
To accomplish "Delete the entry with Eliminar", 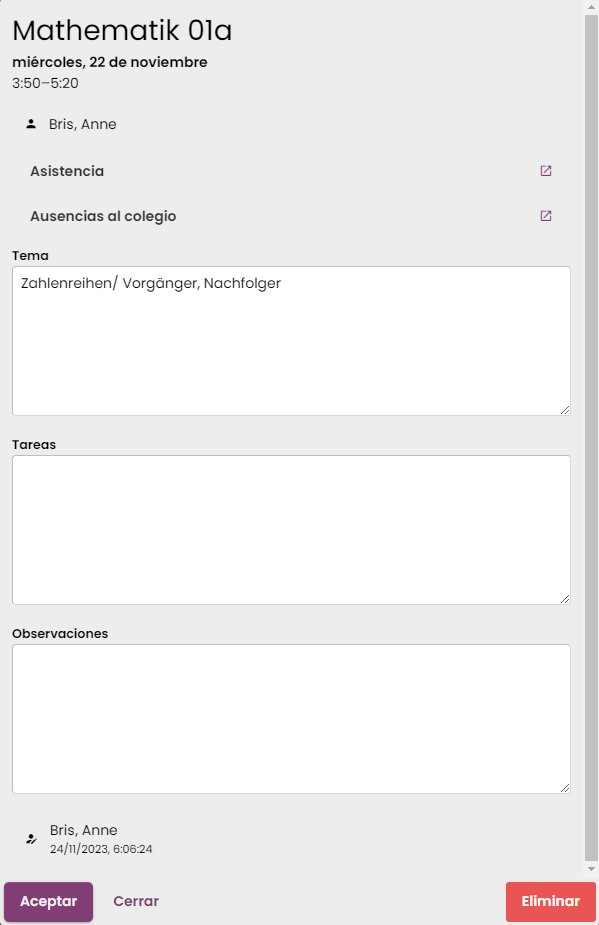I will click(551, 901).
